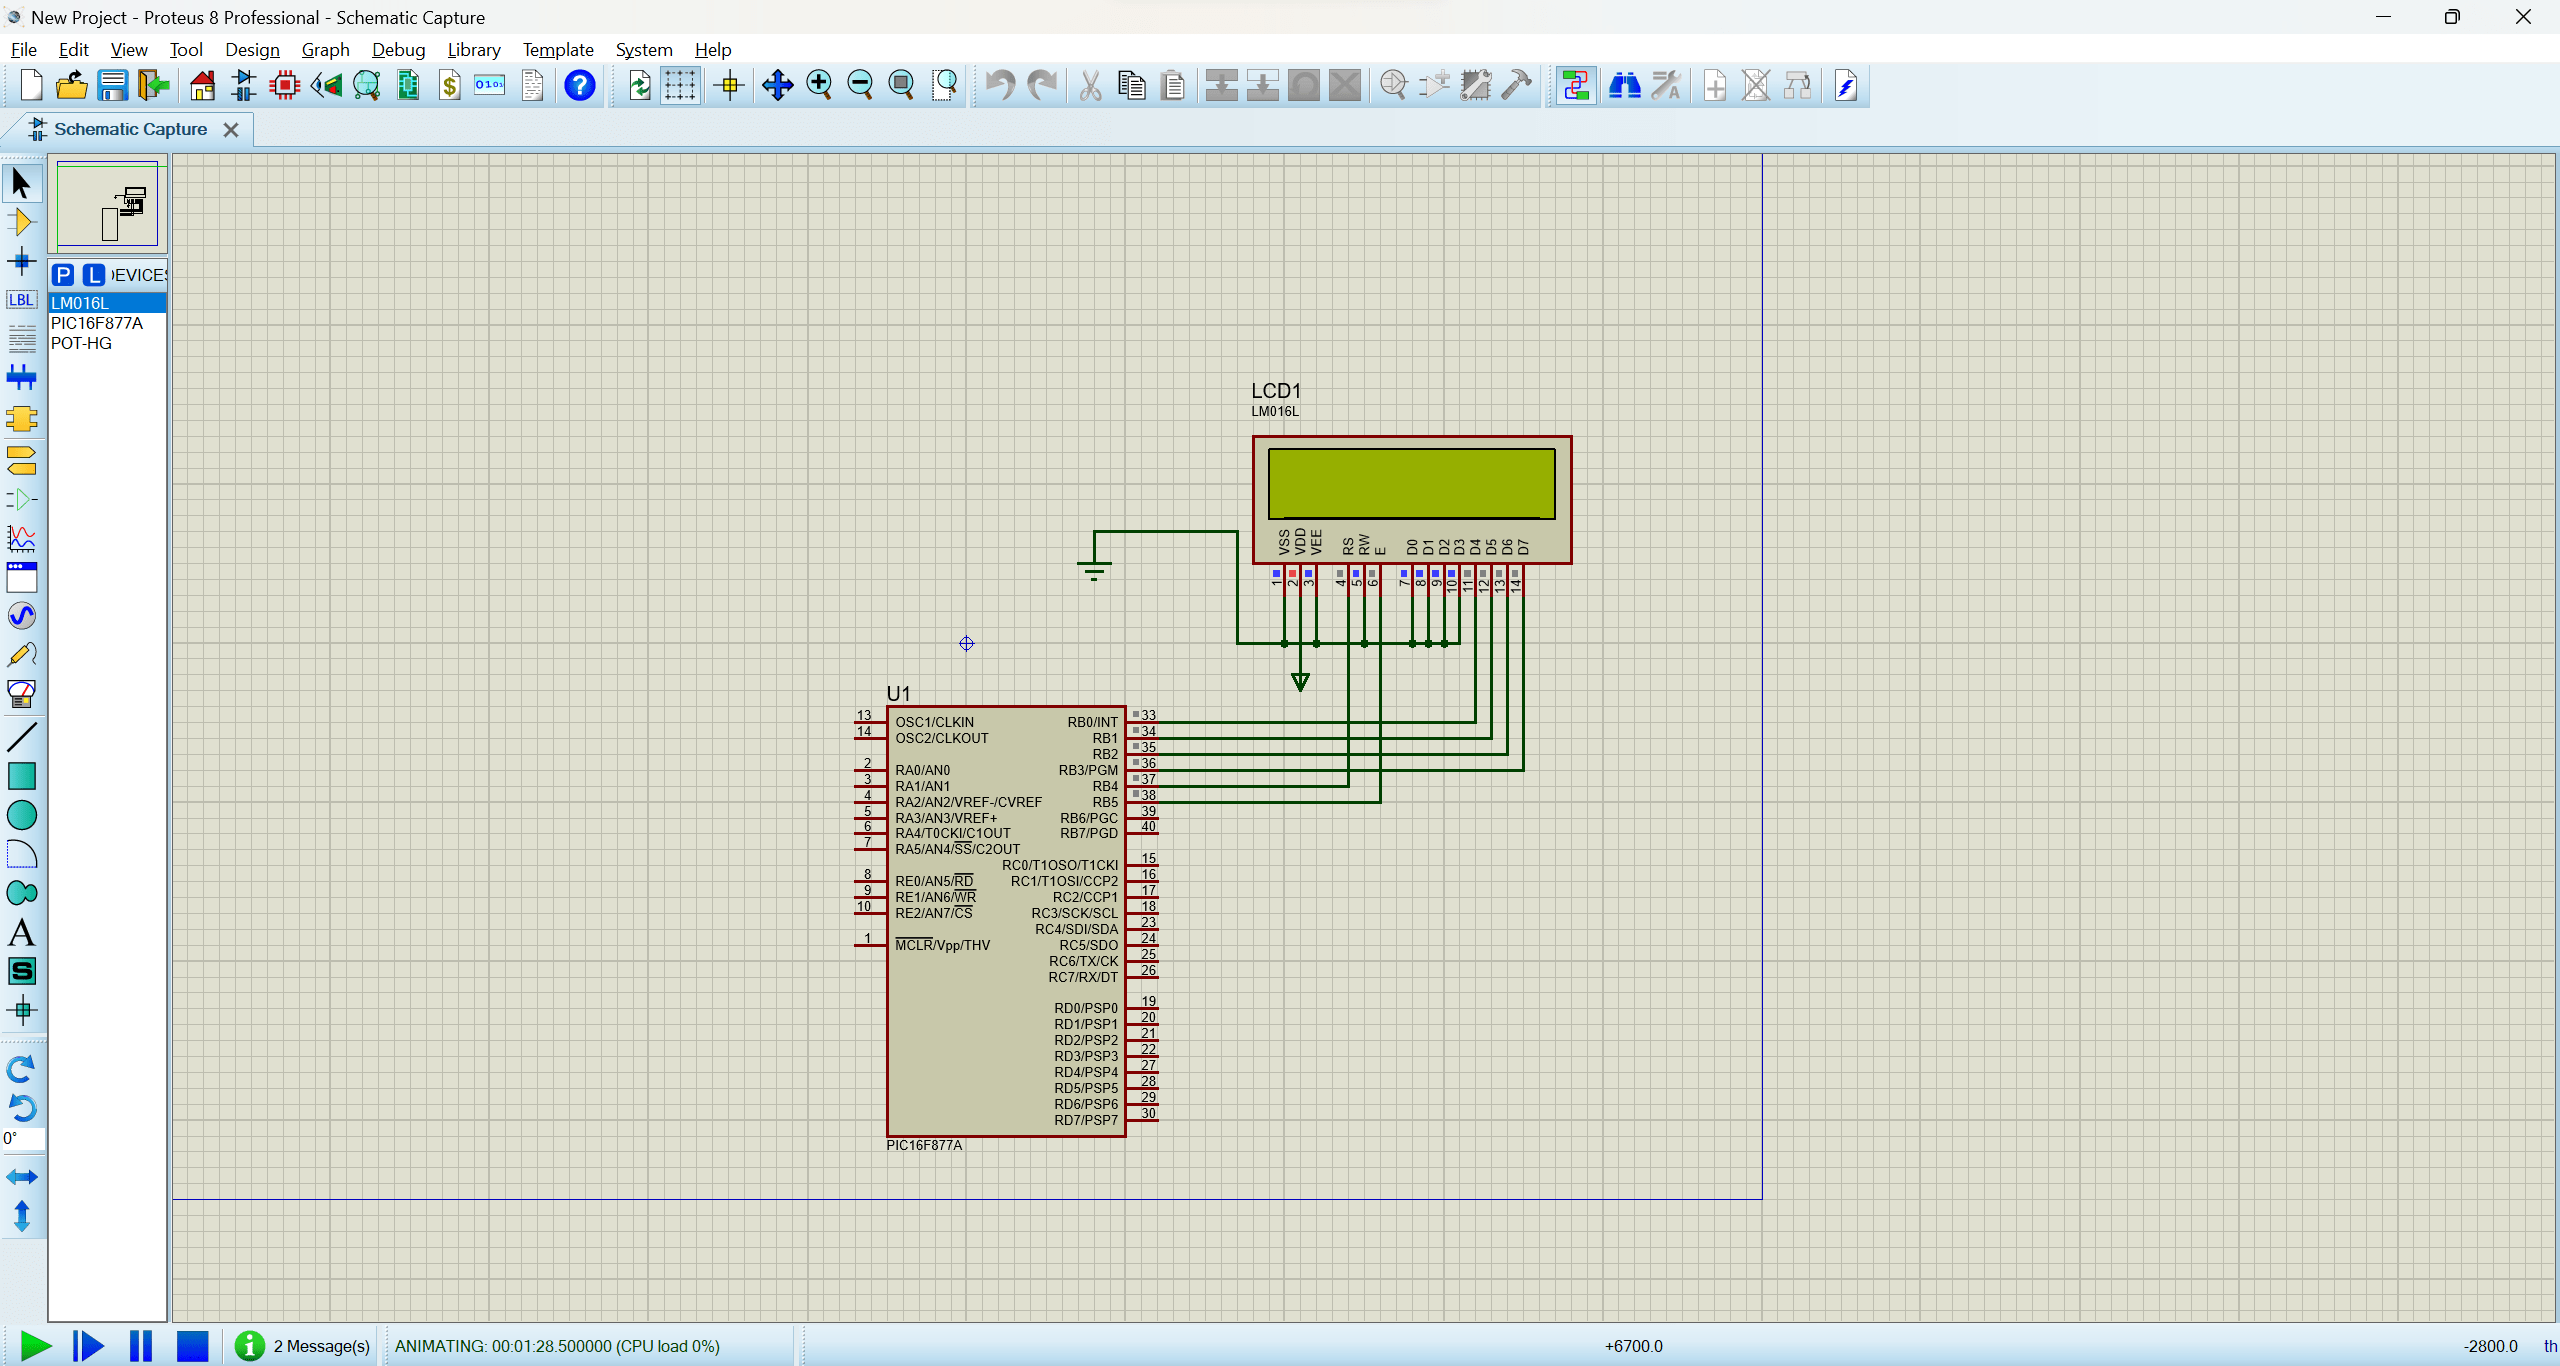
Task: Select the 2D text tool A
Action: [21, 932]
